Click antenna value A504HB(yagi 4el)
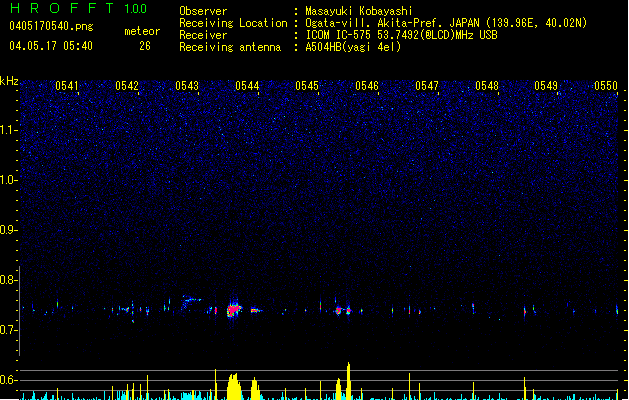This screenshot has height=400, width=629. pyautogui.click(x=353, y=47)
